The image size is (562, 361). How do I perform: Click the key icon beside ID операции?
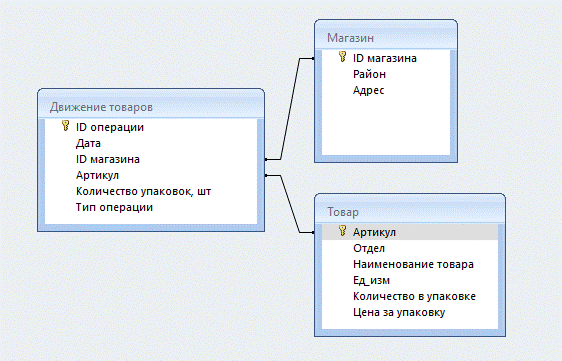(x=65, y=126)
